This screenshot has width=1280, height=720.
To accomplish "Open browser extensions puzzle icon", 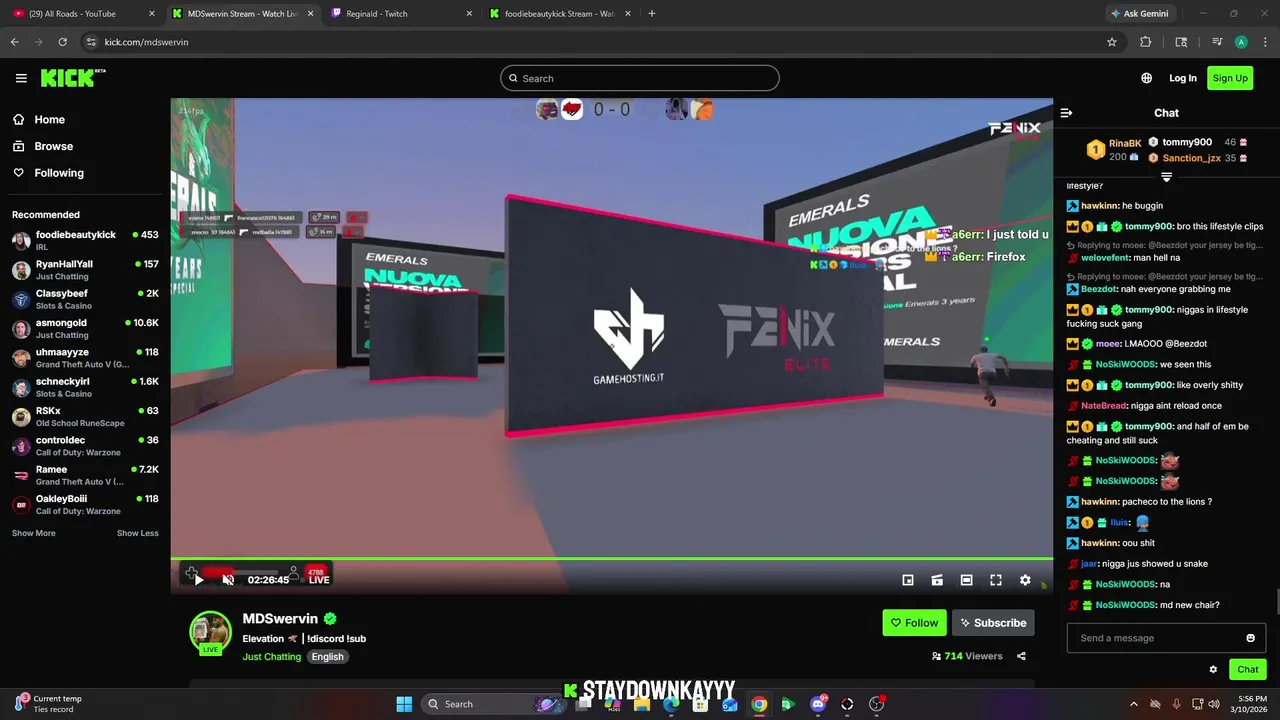I will (1146, 42).
